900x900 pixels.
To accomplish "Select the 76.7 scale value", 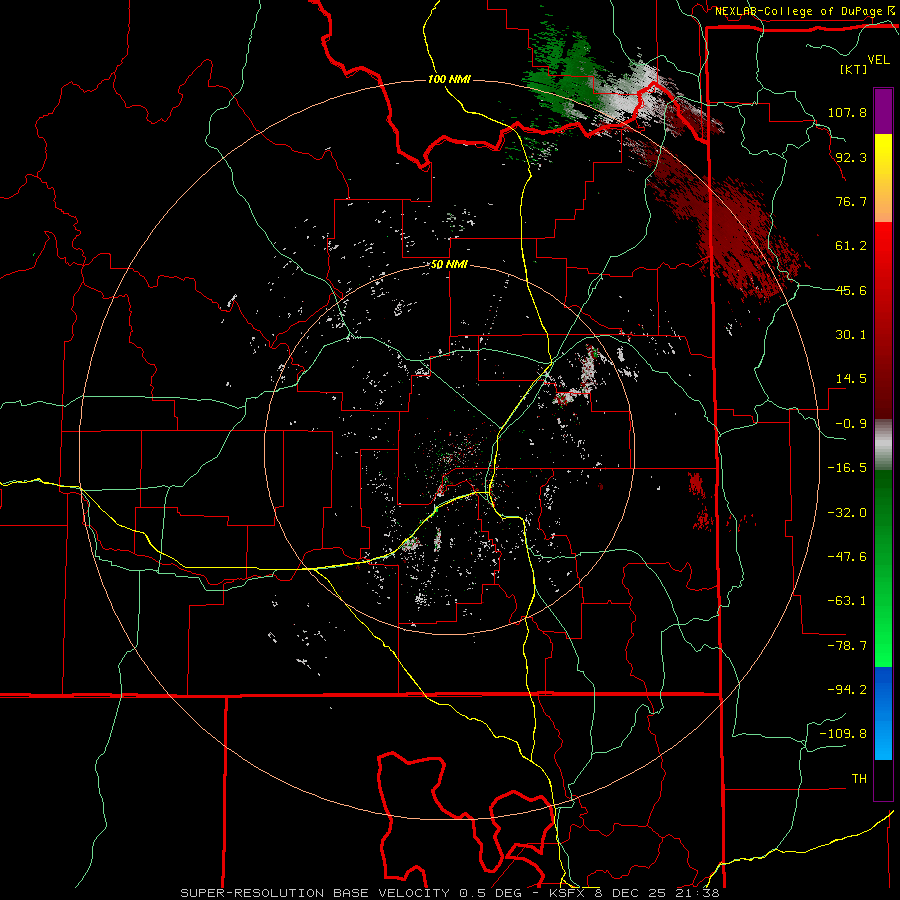I will (851, 201).
